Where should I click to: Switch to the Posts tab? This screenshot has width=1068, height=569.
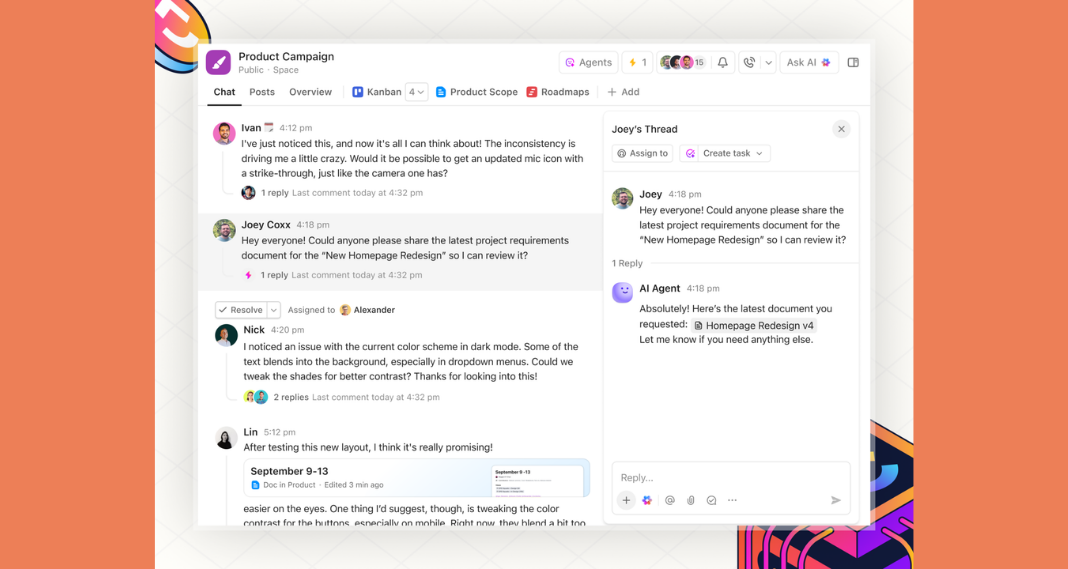(x=262, y=92)
